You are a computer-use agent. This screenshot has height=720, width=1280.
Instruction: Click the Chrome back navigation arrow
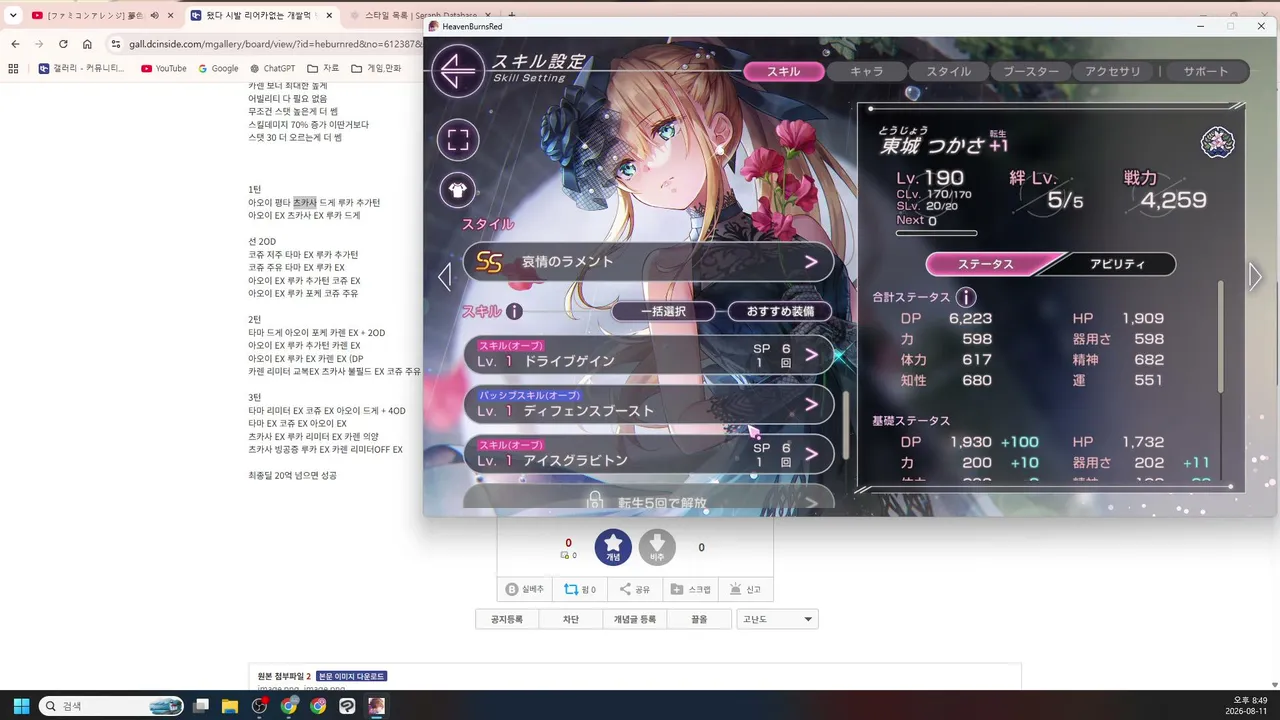[x=15, y=44]
